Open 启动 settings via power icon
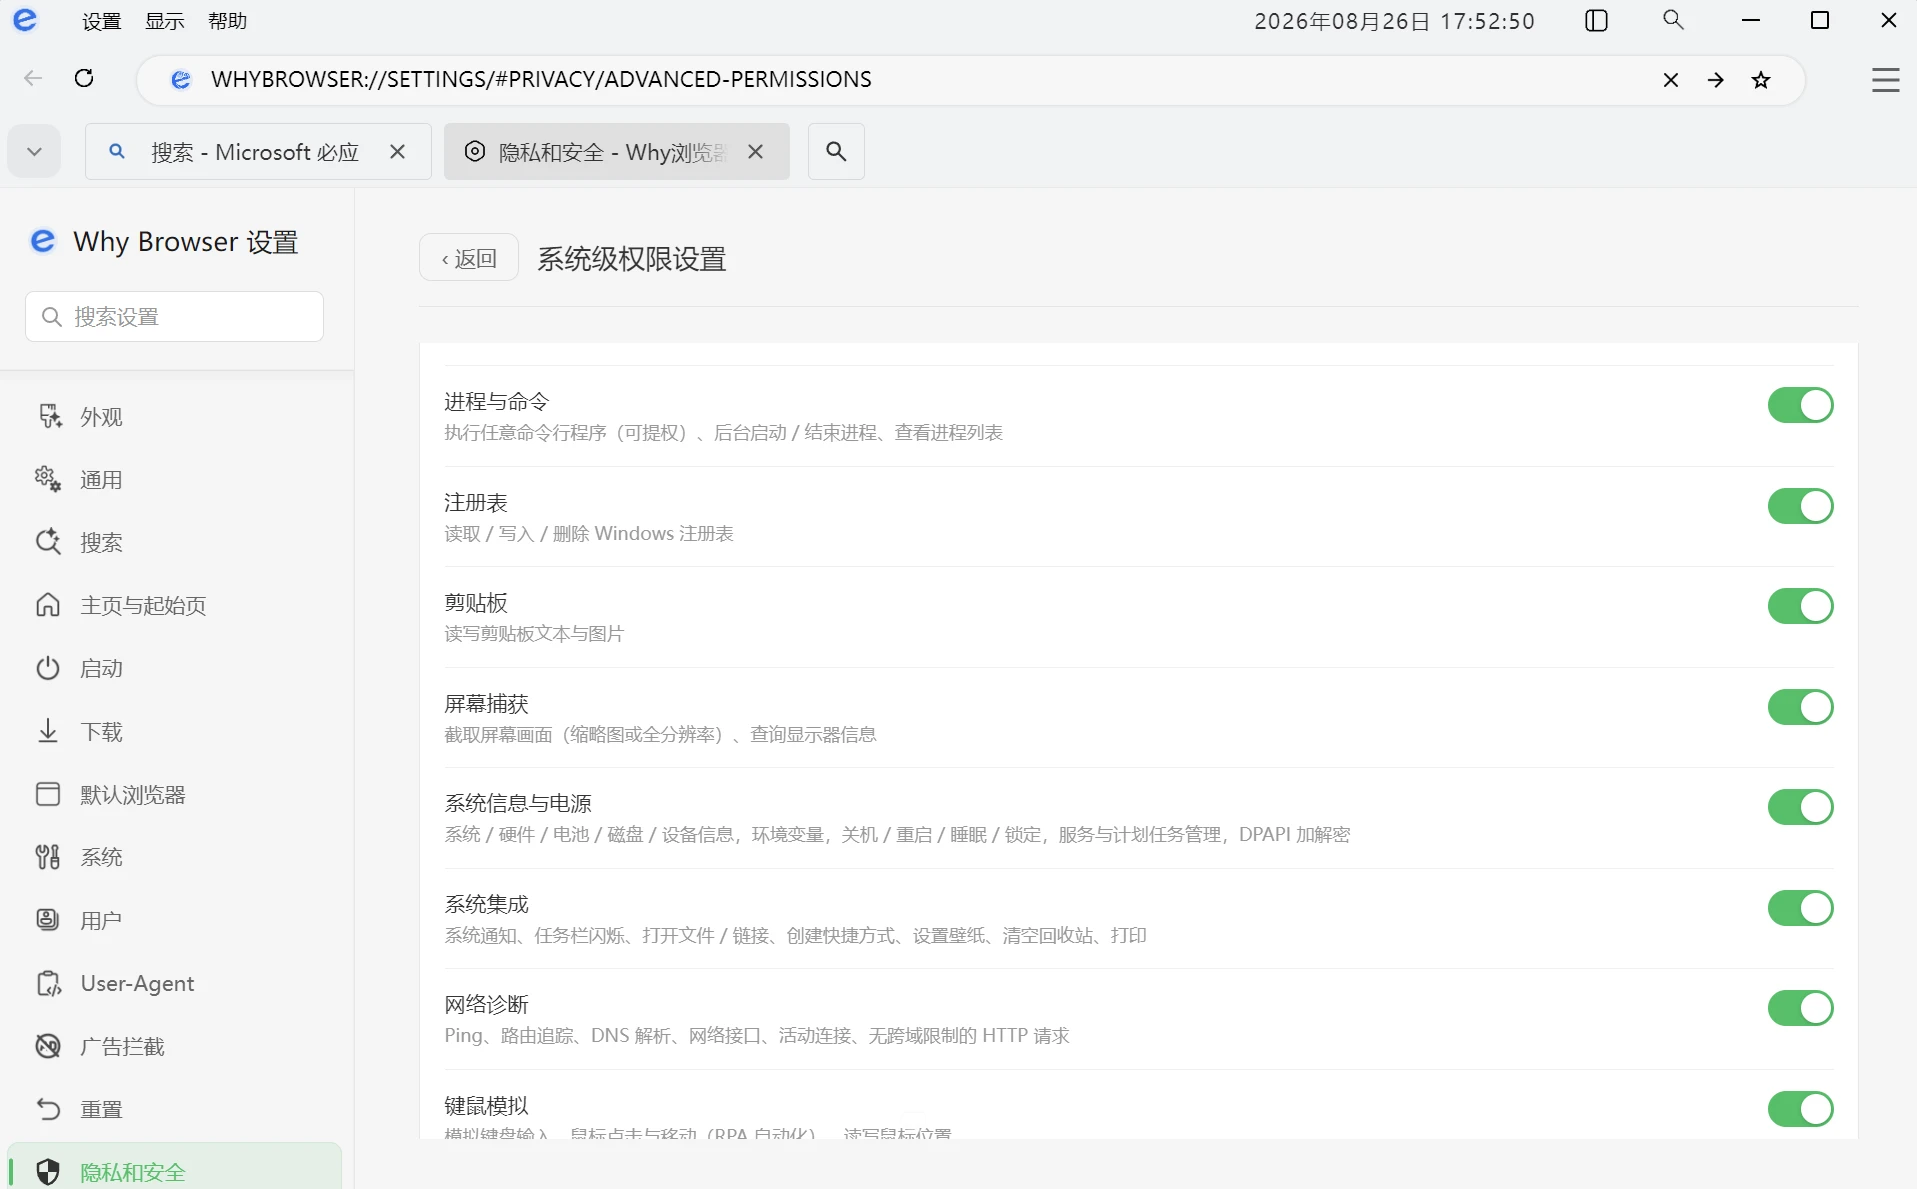Image resolution: width=1917 pixels, height=1189 pixels. [x=48, y=668]
